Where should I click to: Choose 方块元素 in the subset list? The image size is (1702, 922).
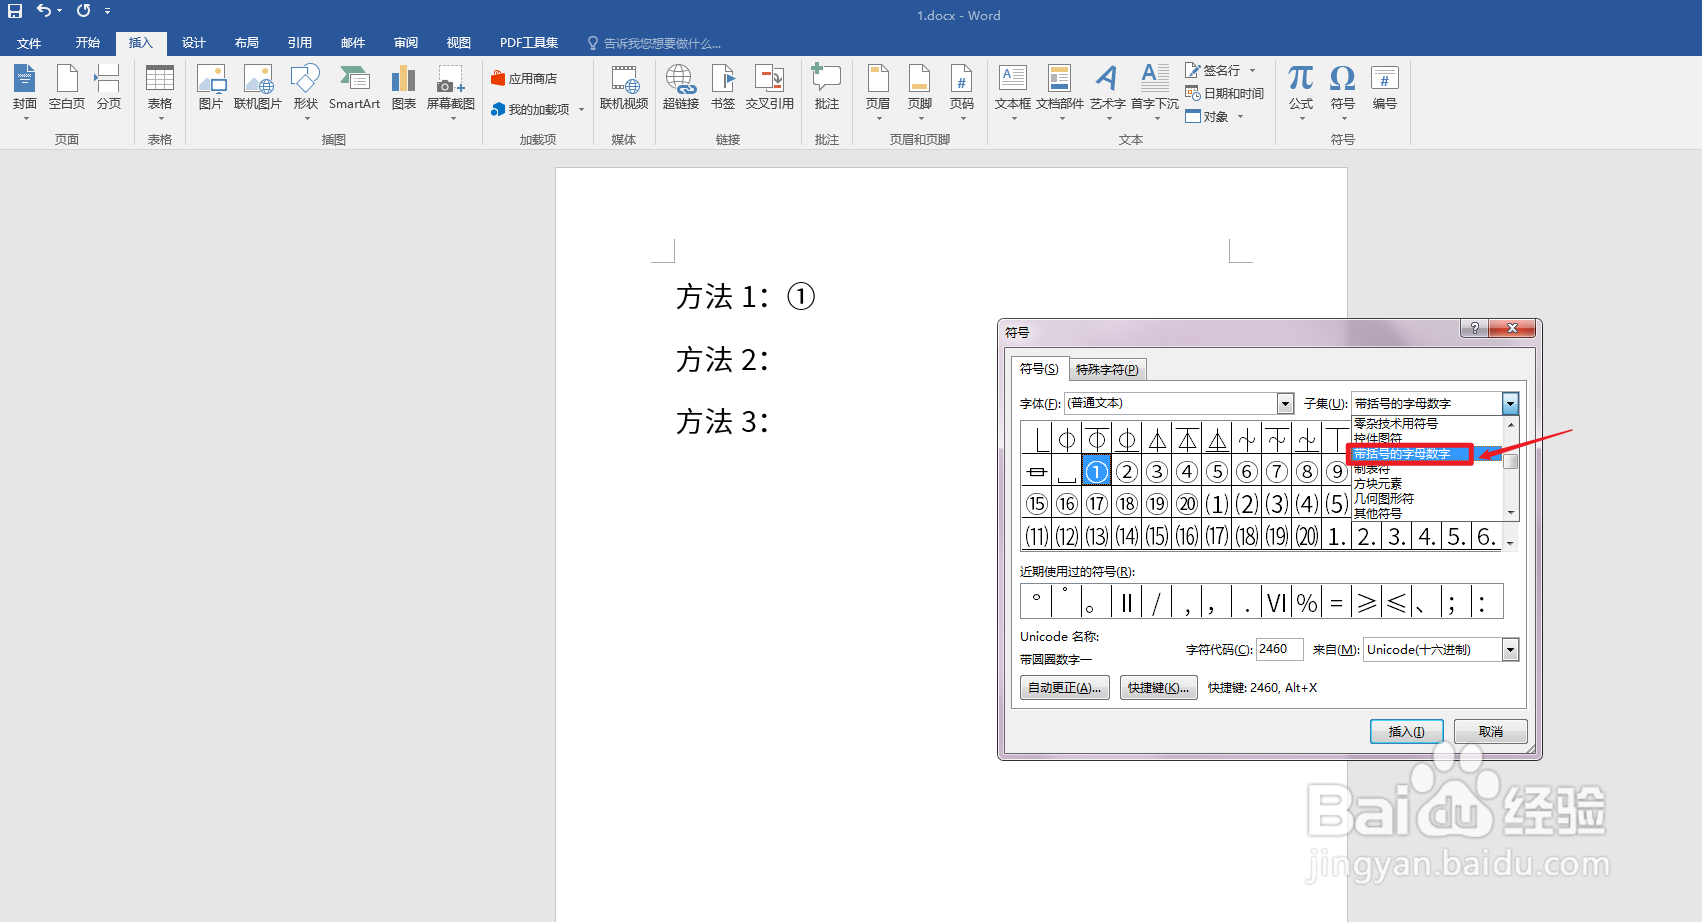[x=1378, y=484]
